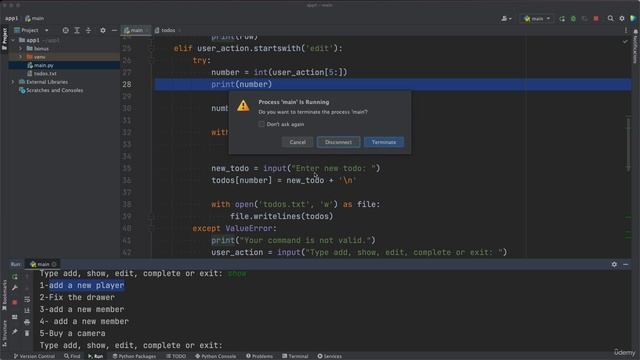Open IDE settings gear in top toolbar
The height and width of the screenshot is (360, 640).
coord(622,18)
